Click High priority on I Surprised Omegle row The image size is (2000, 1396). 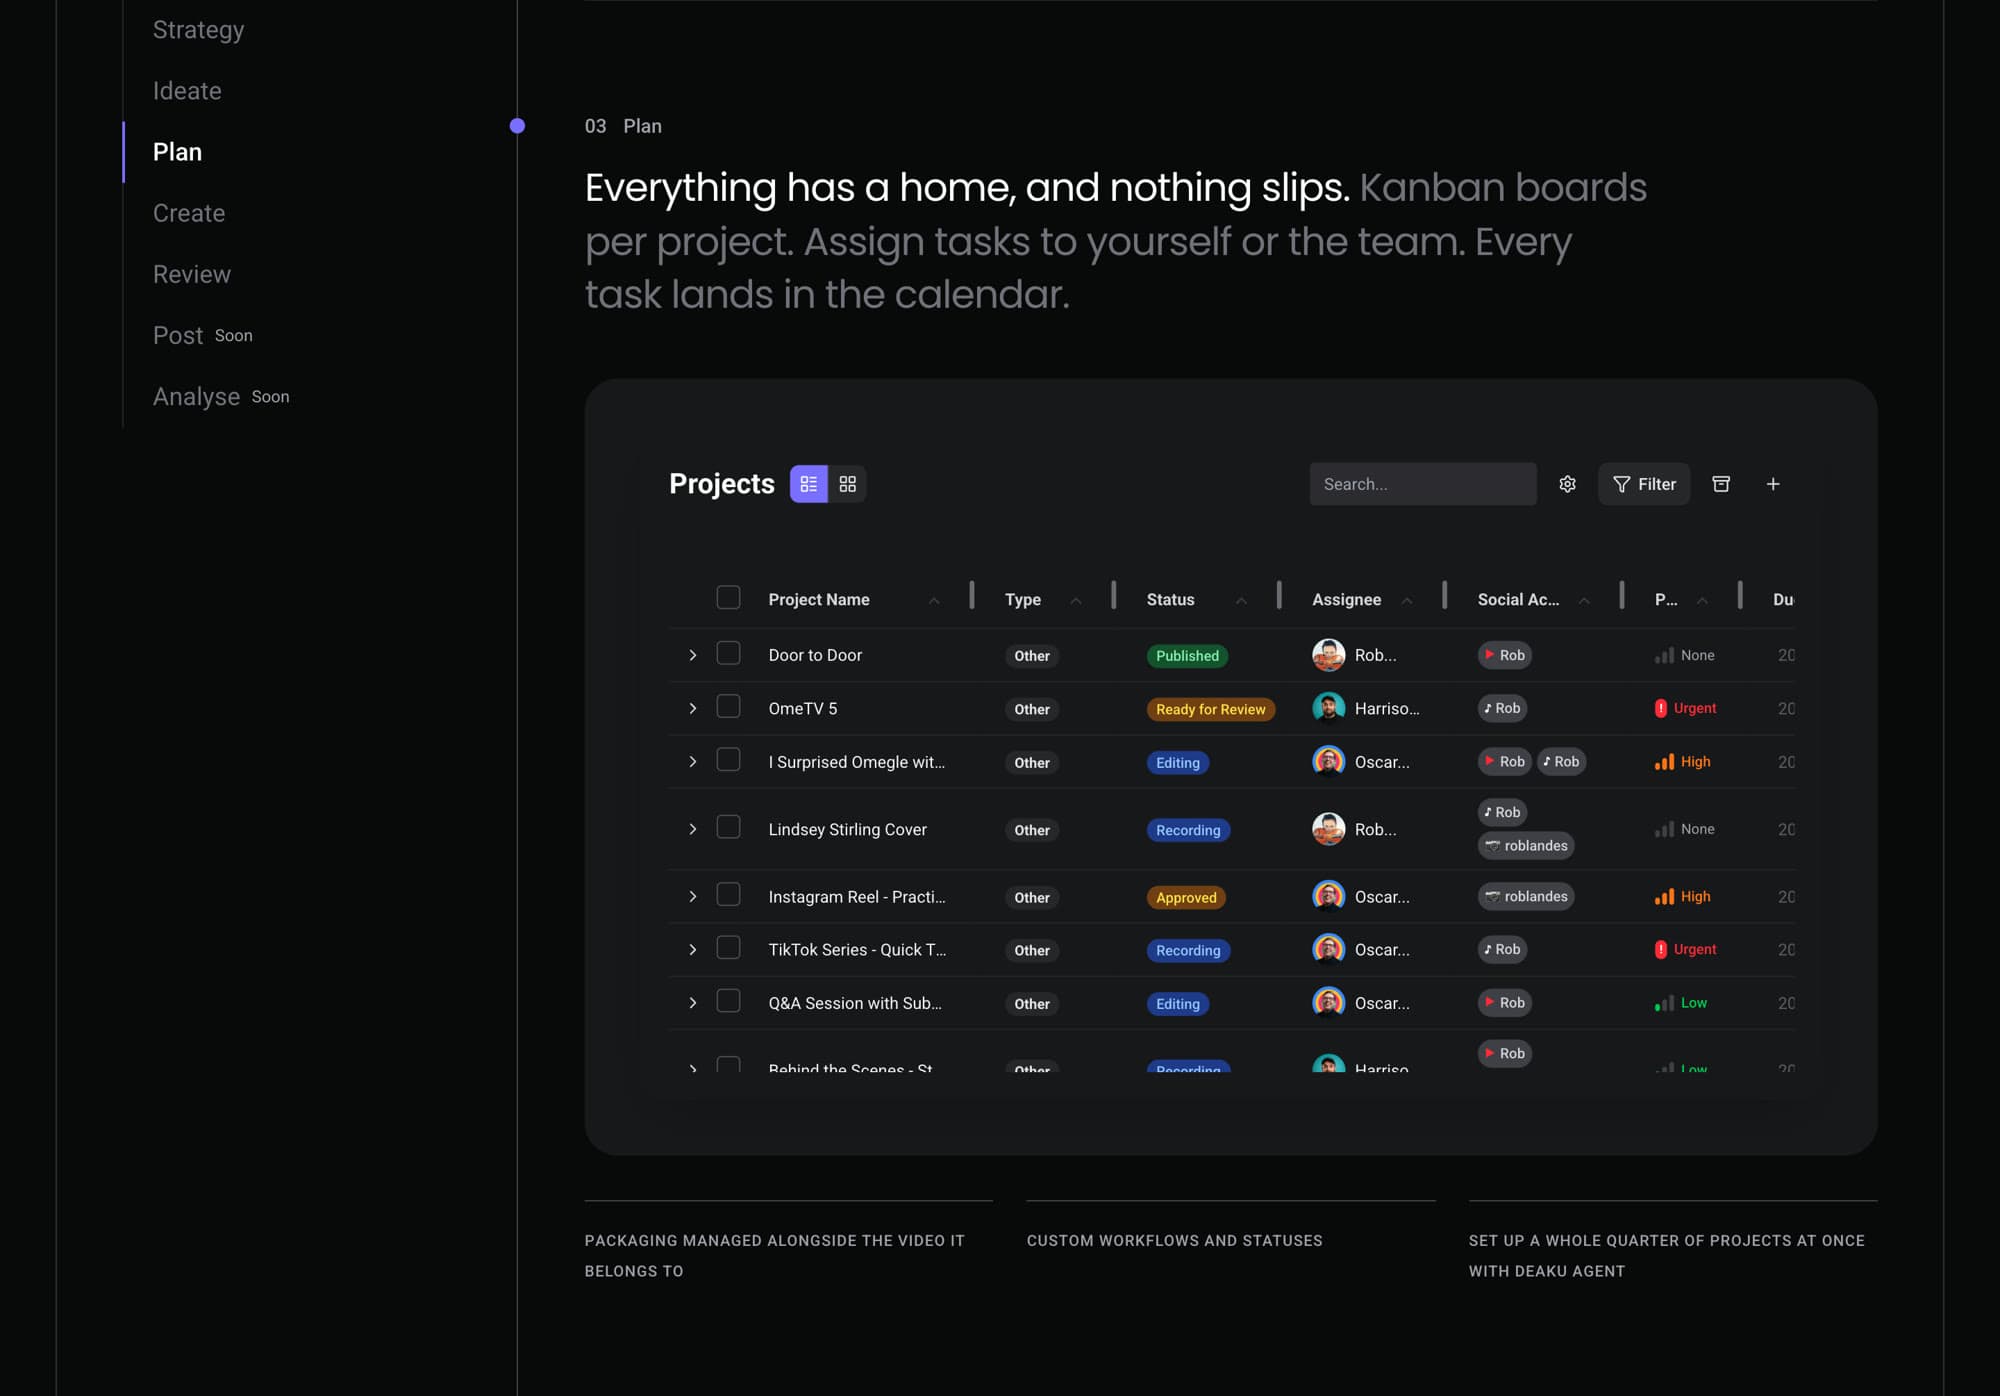pos(1683,762)
